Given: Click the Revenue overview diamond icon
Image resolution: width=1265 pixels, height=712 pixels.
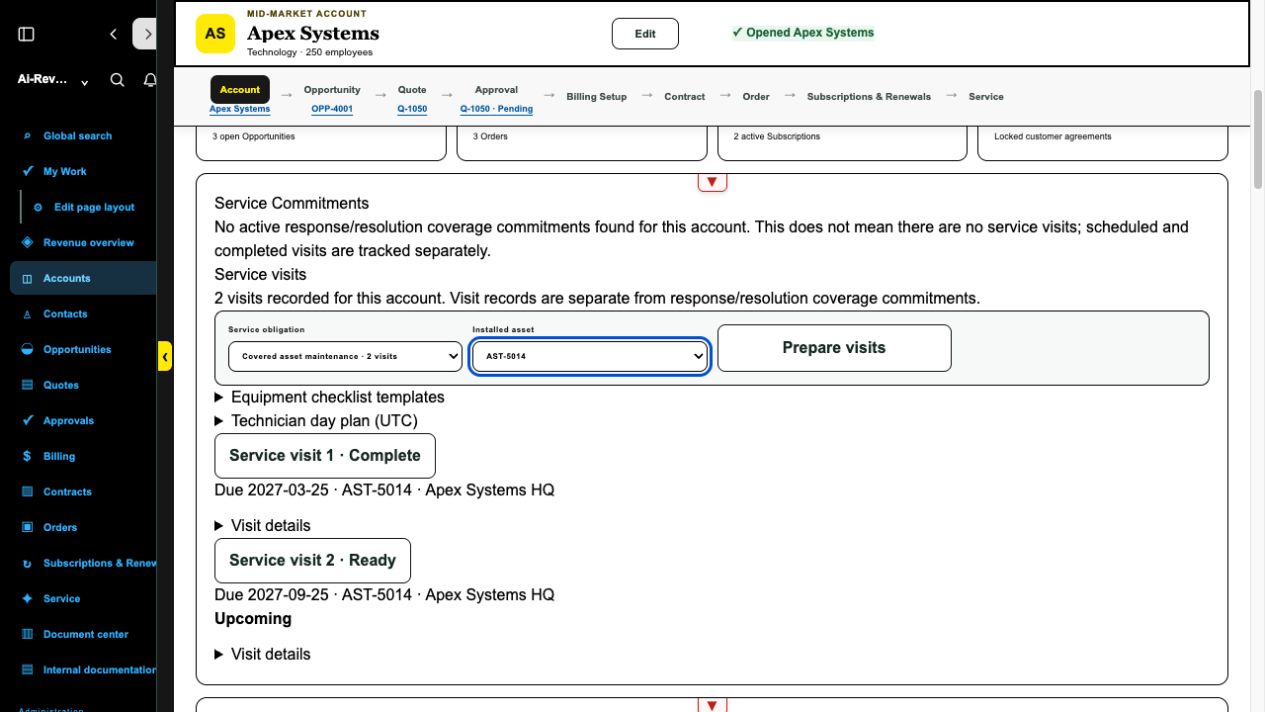Looking at the screenshot, I should 27,242.
